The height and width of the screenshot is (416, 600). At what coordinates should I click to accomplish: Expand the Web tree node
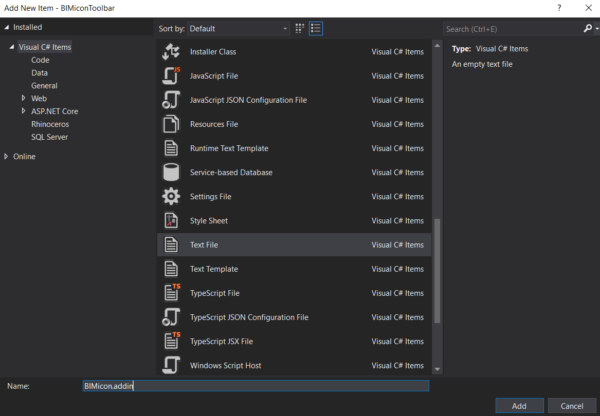(x=23, y=98)
